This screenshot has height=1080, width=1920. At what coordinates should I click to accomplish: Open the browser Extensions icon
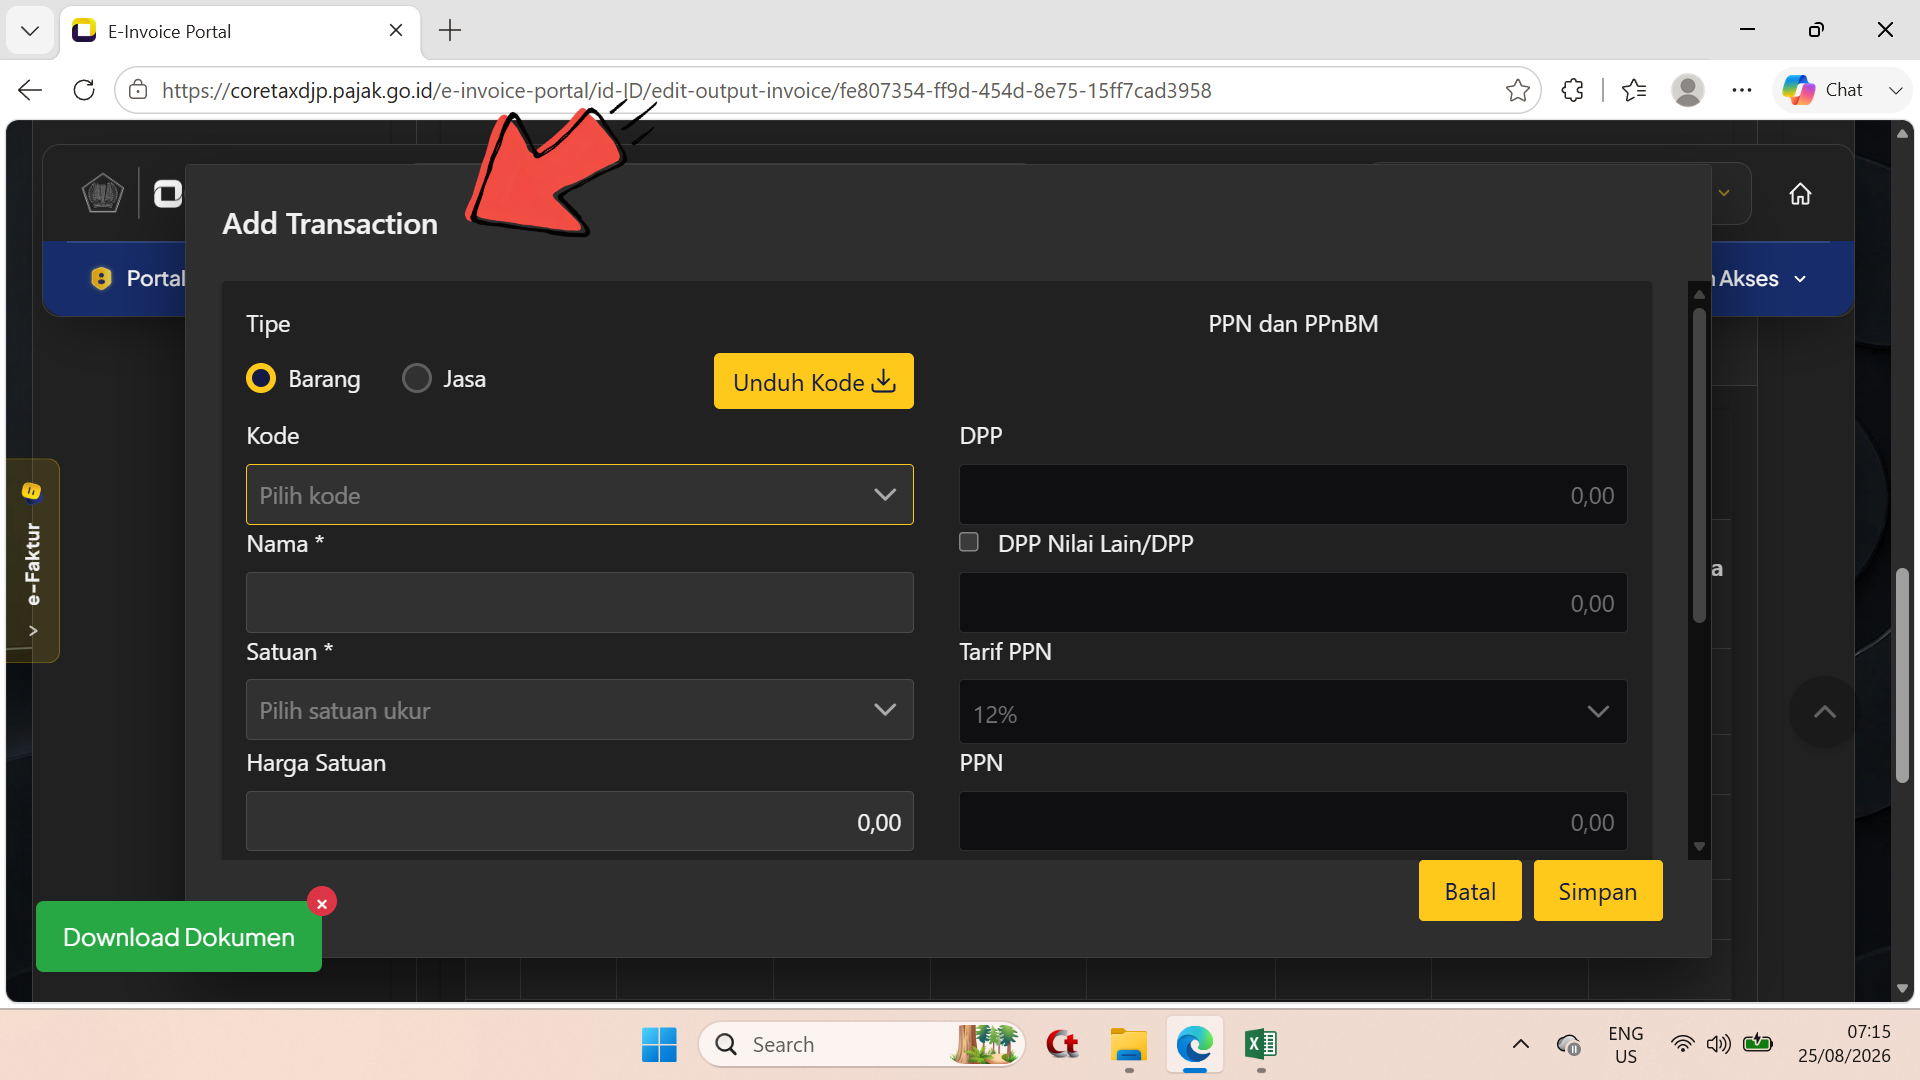coord(1572,90)
